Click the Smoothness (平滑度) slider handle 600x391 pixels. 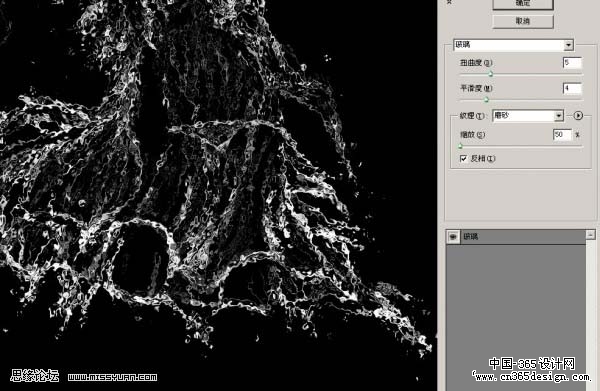486,100
